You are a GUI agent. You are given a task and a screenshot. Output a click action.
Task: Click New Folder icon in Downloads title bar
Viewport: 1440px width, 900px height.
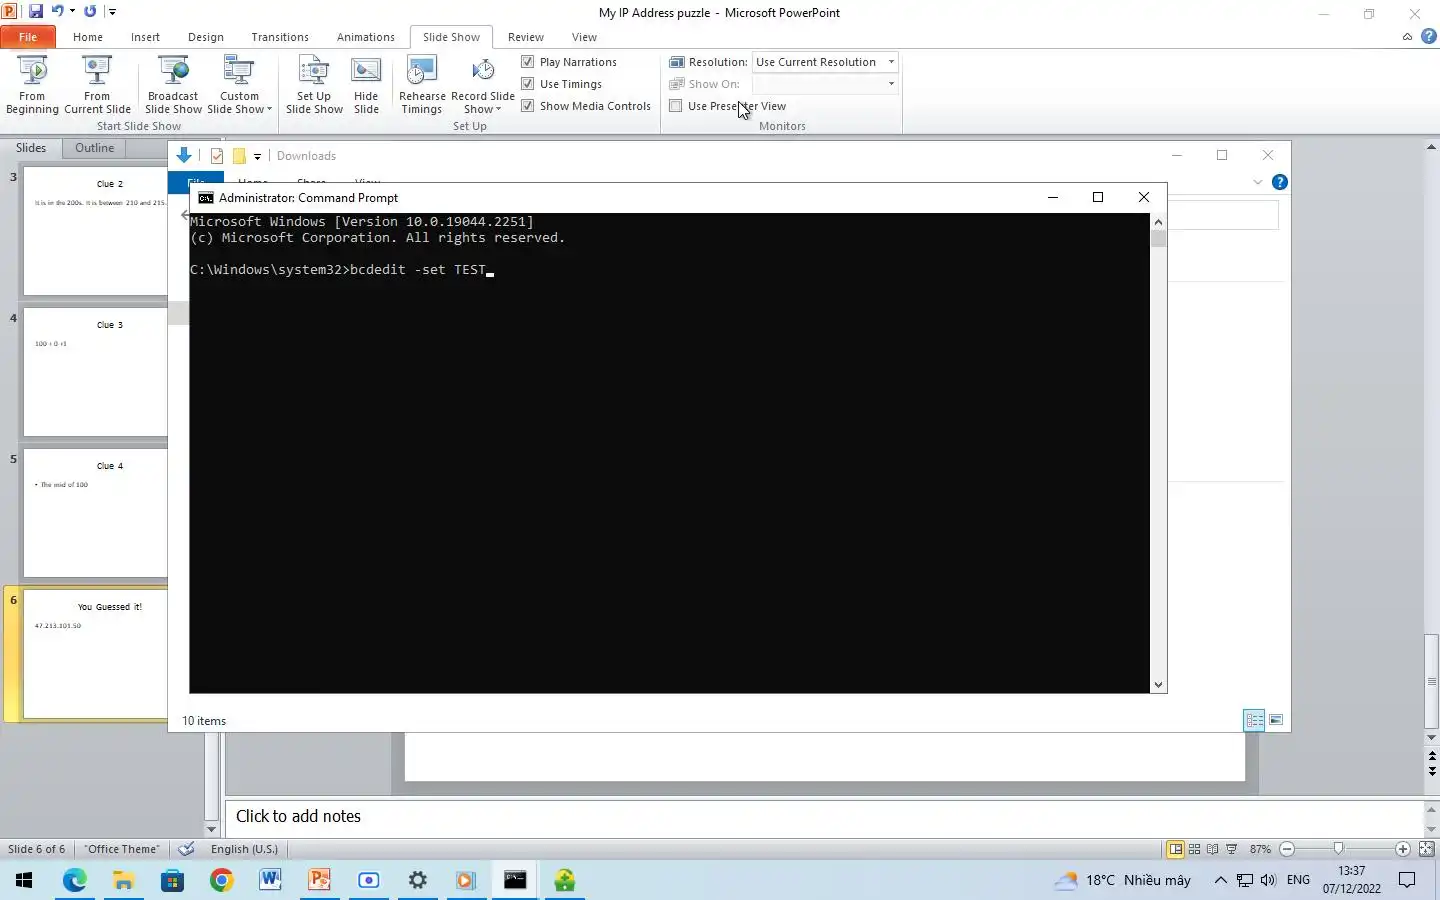[x=239, y=156]
